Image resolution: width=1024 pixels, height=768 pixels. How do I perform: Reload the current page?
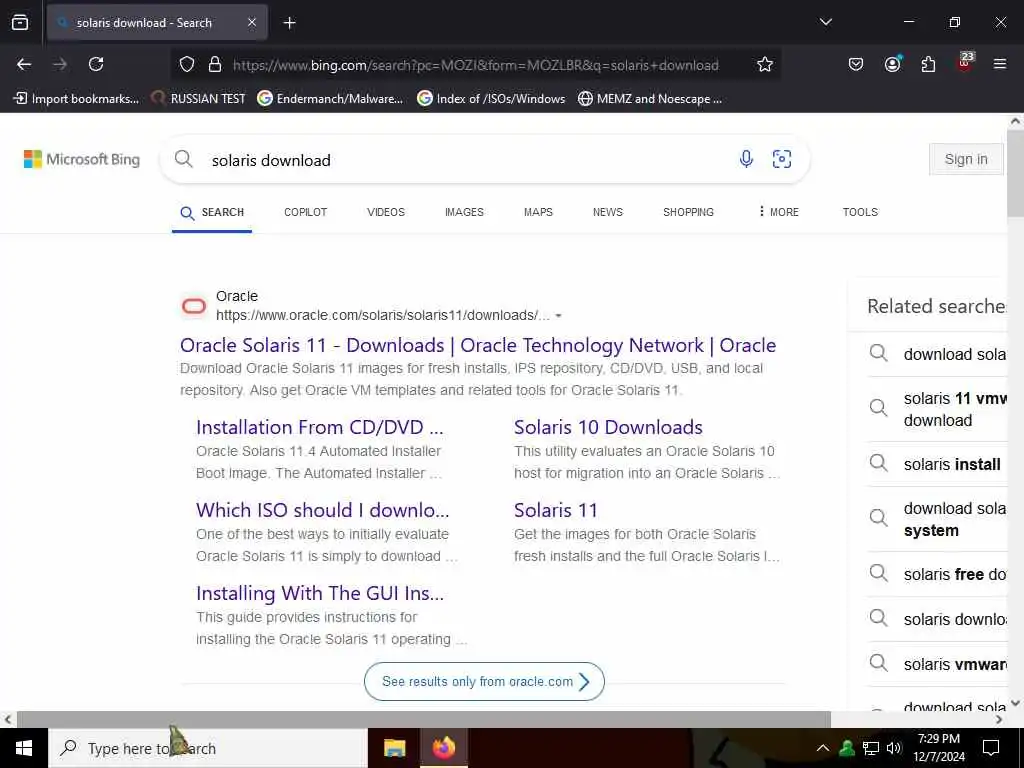click(x=96, y=64)
